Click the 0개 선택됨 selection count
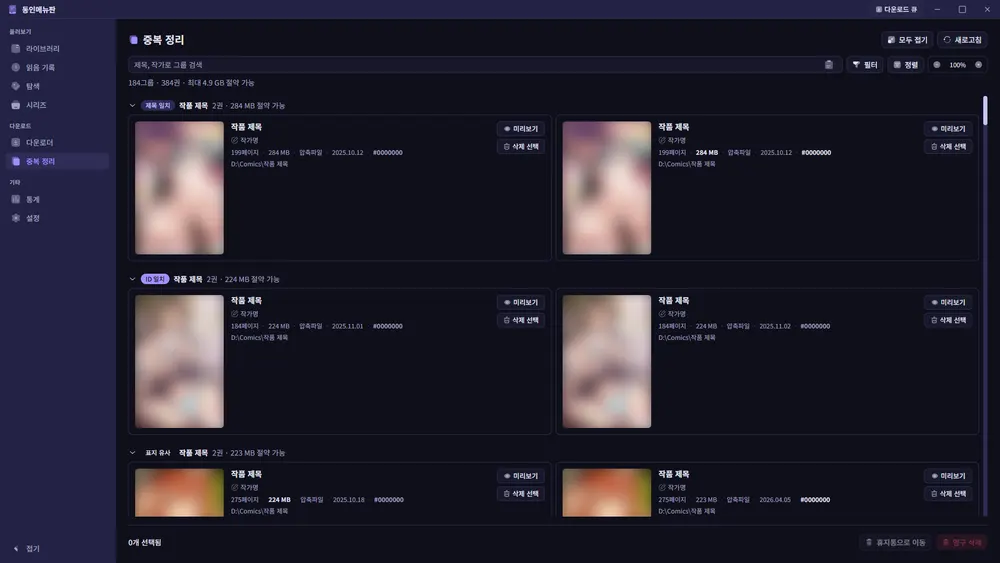Image resolution: width=1000 pixels, height=563 pixels. click(145, 543)
